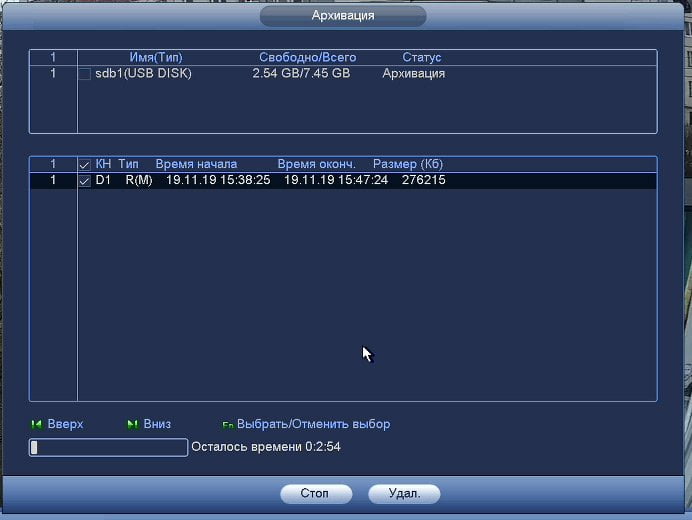
Task: Click the Тип column header
Action: [x=128, y=164]
